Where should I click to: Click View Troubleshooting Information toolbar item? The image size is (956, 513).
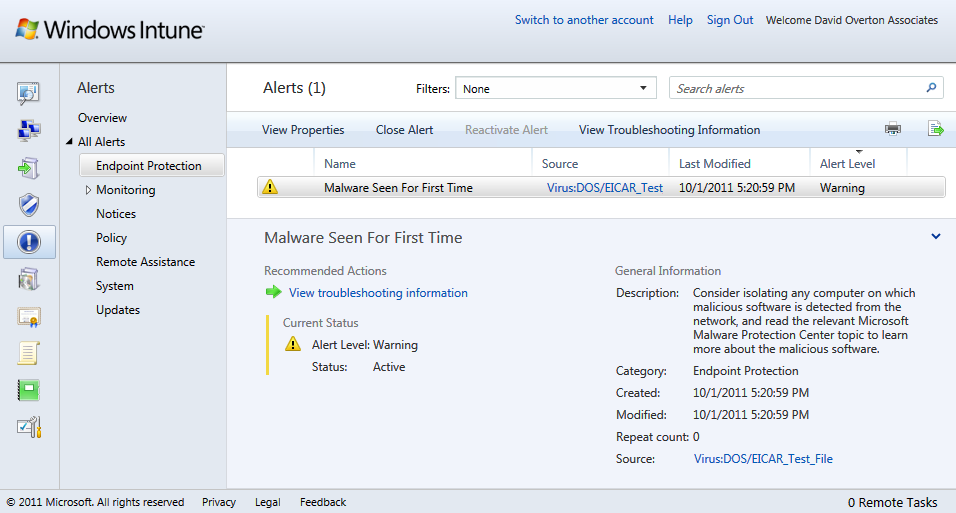point(669,129)
